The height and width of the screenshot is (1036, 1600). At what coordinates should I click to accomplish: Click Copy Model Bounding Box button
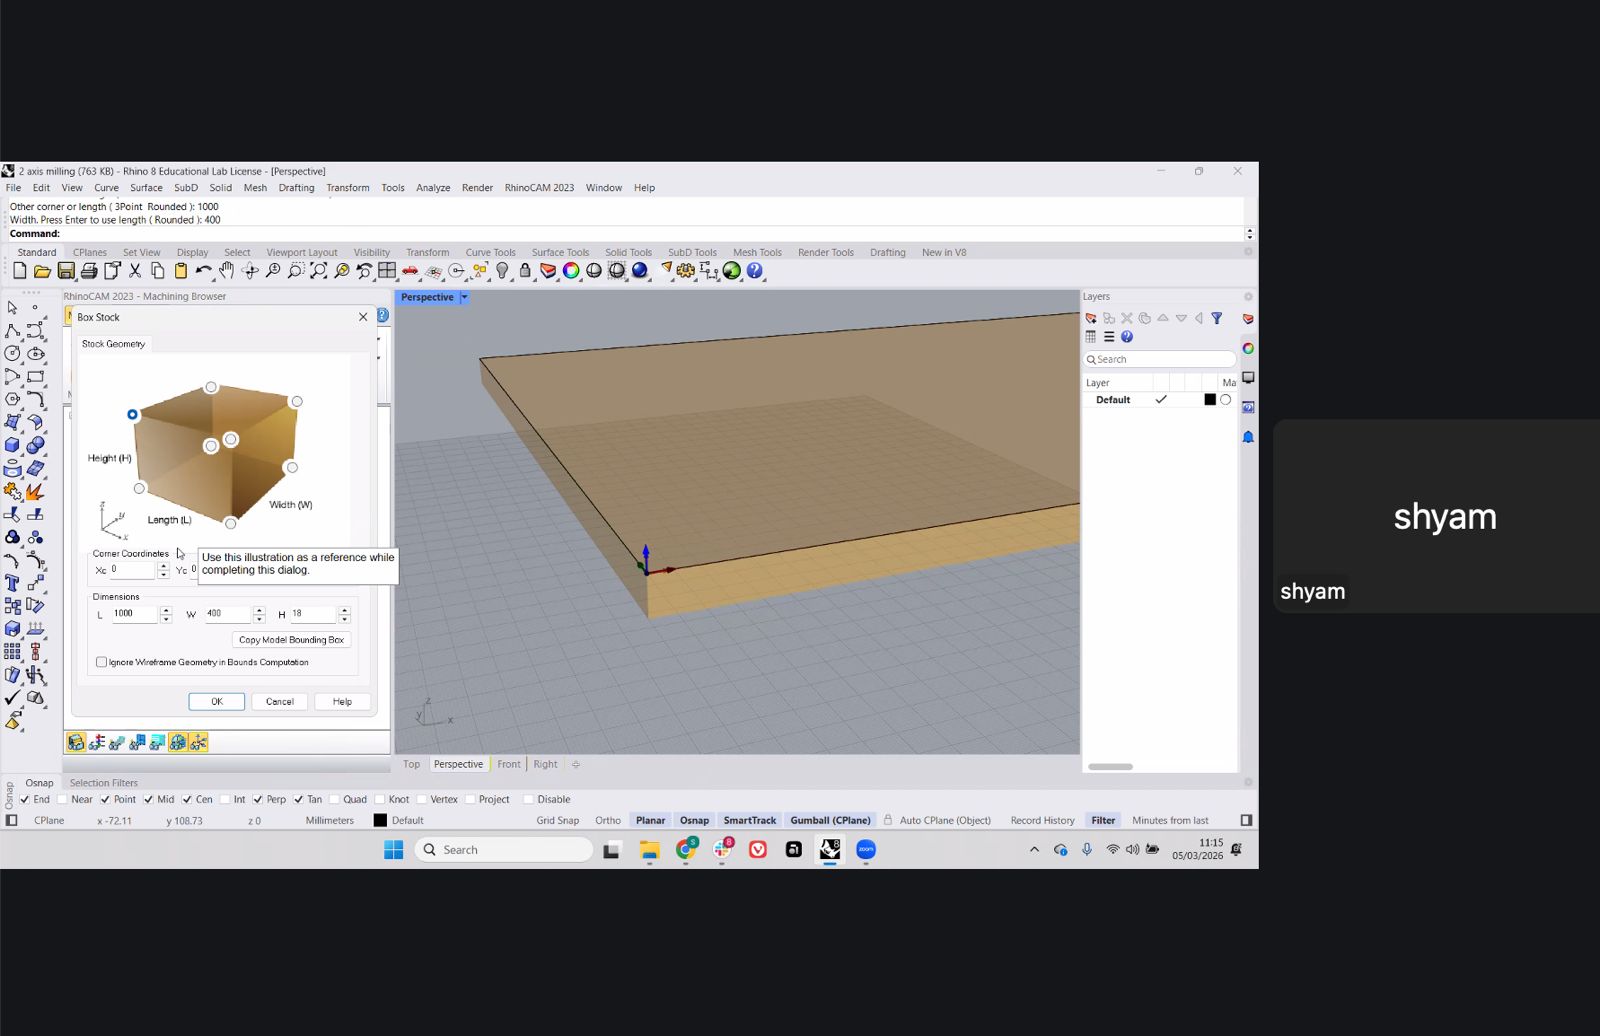291,640
